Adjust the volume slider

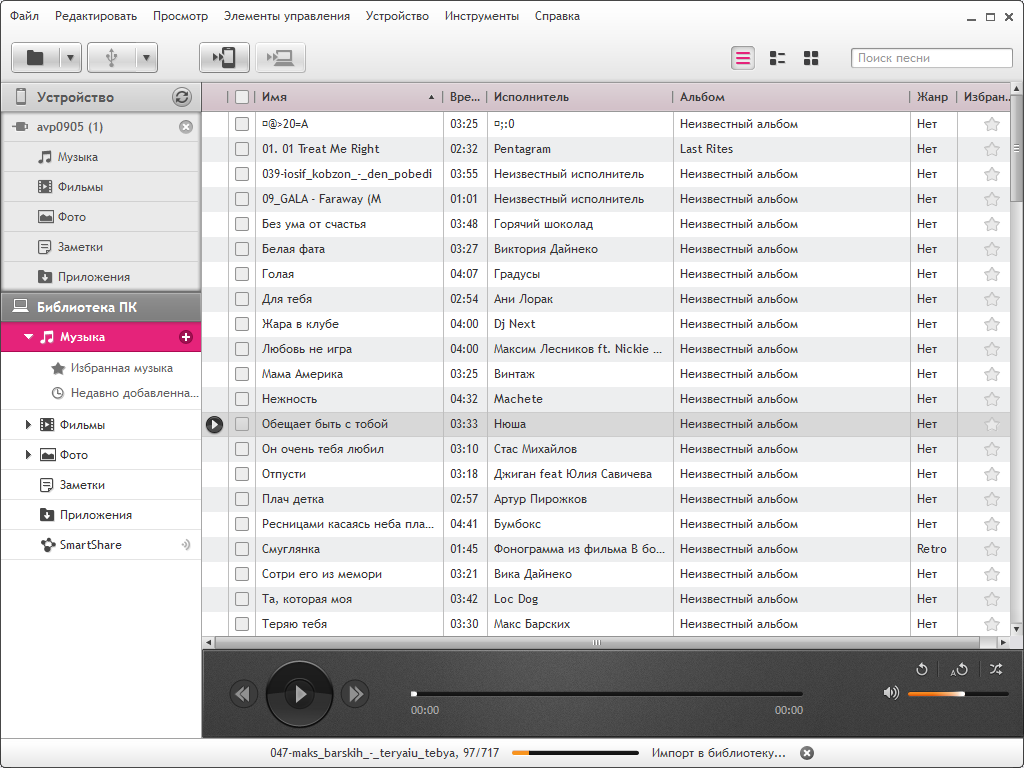(958, 694)
